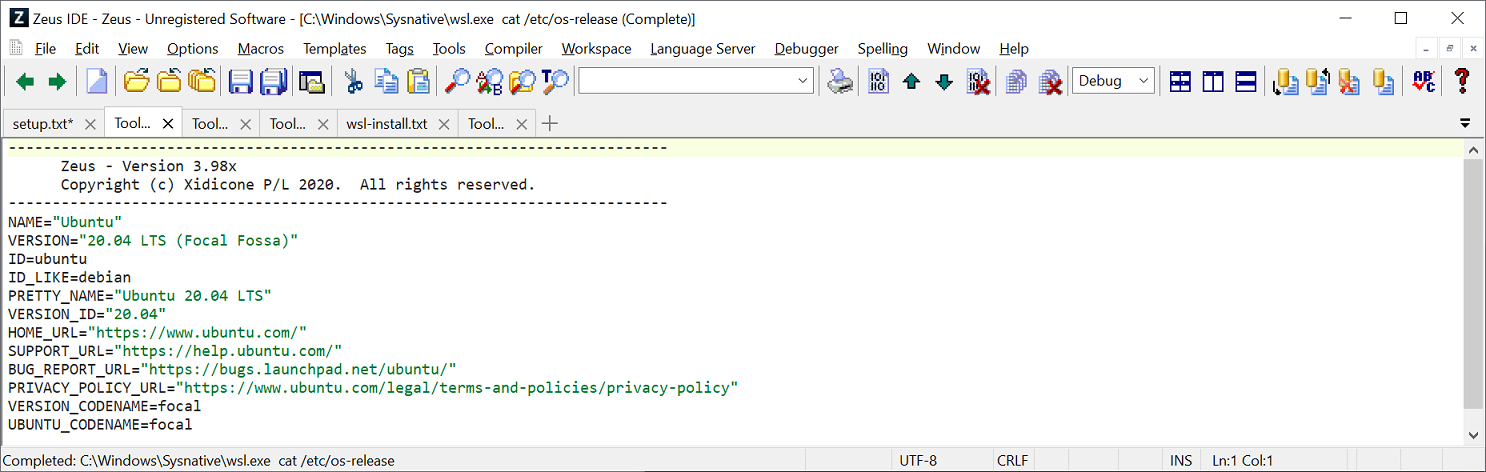Click the green back navigation arrow
This screenshot has height=472, width=1486.
tap(25, 82)
